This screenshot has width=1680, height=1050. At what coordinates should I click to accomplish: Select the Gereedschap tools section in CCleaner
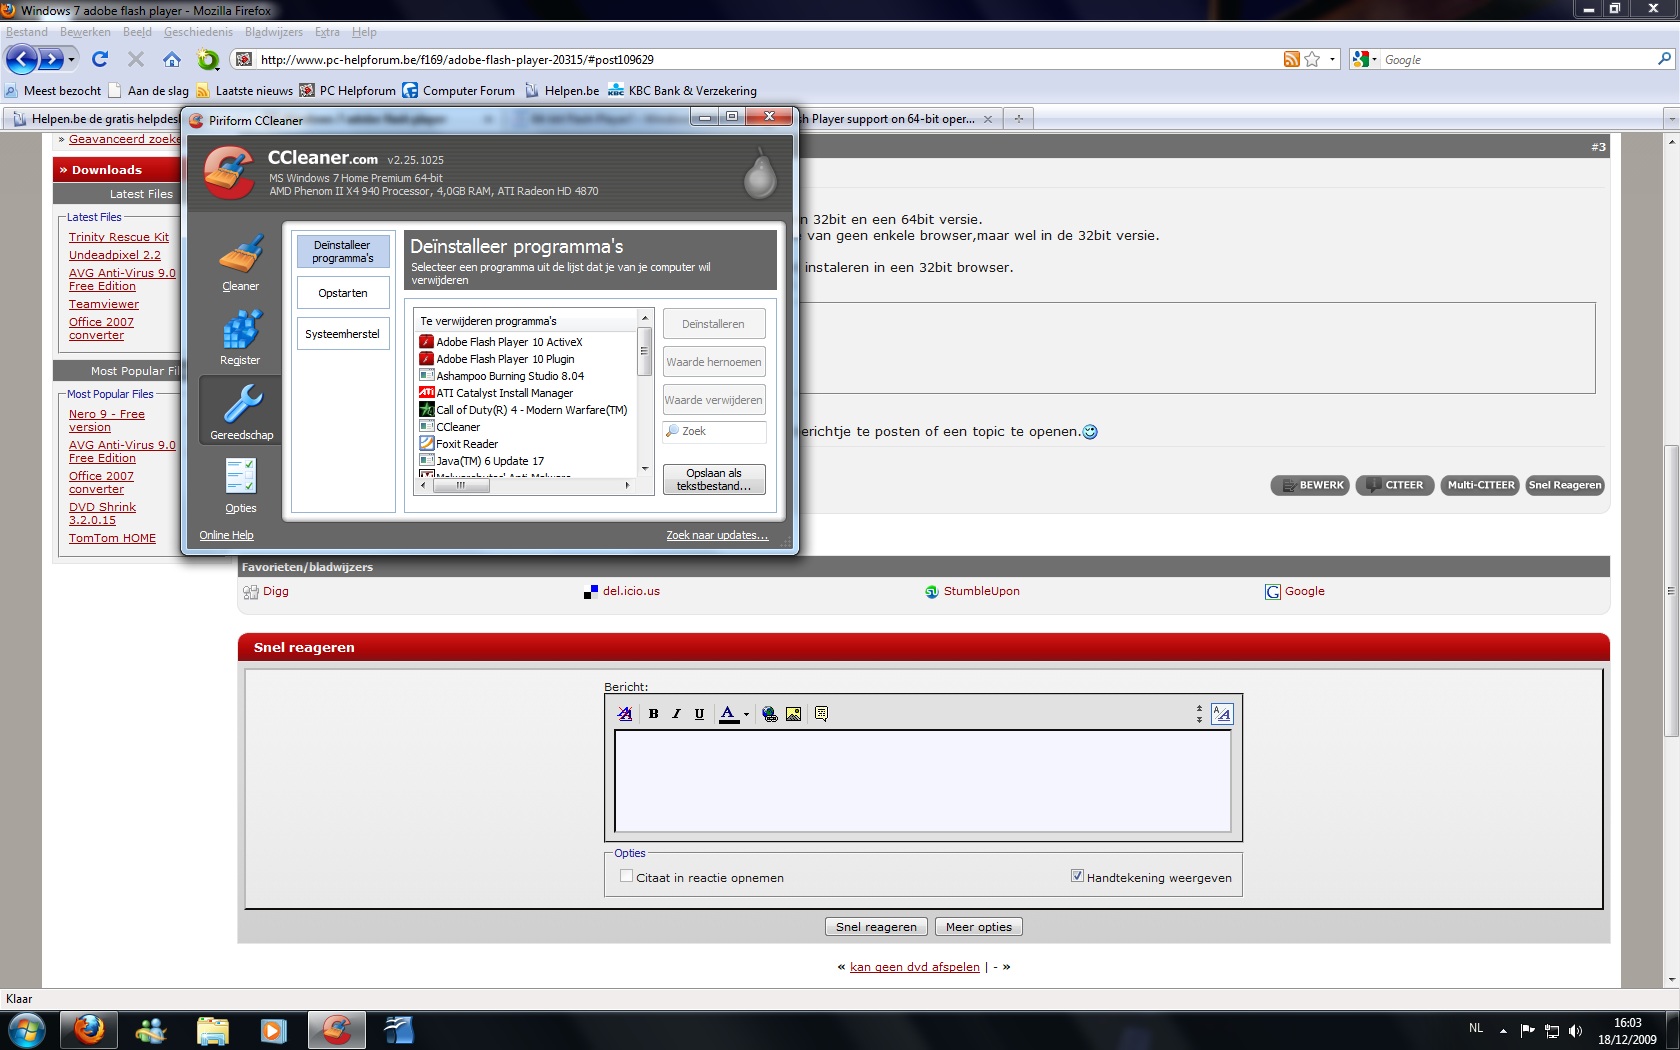point(241,411)
